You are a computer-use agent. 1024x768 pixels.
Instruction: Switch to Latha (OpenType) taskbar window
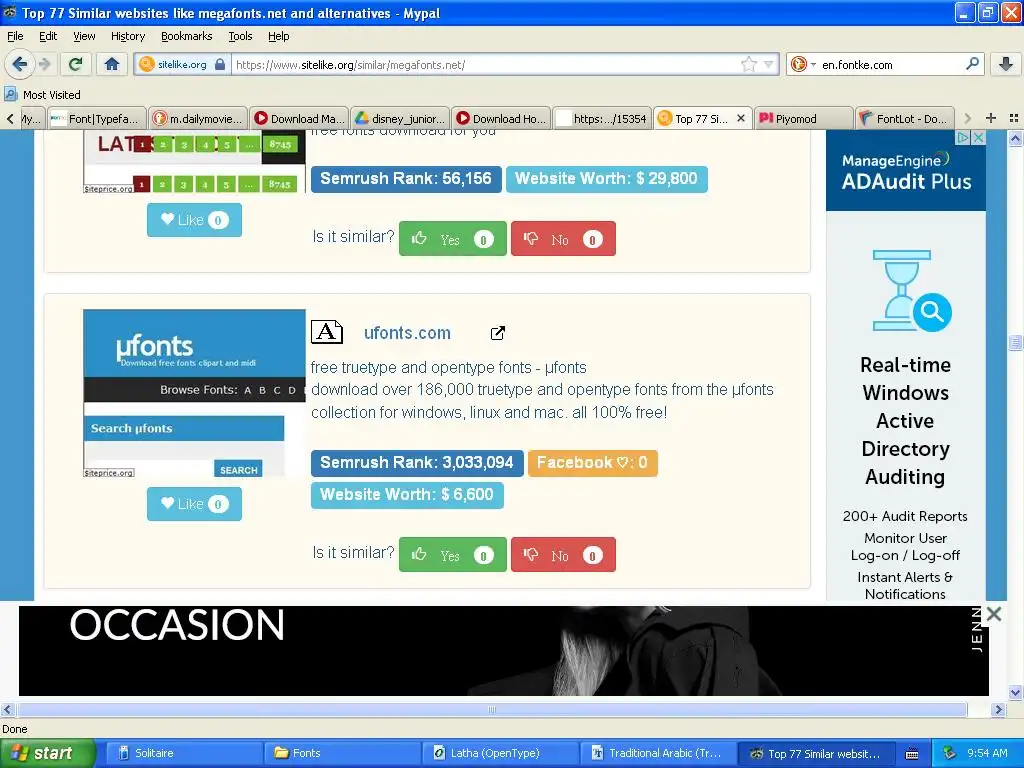point(499,753)
